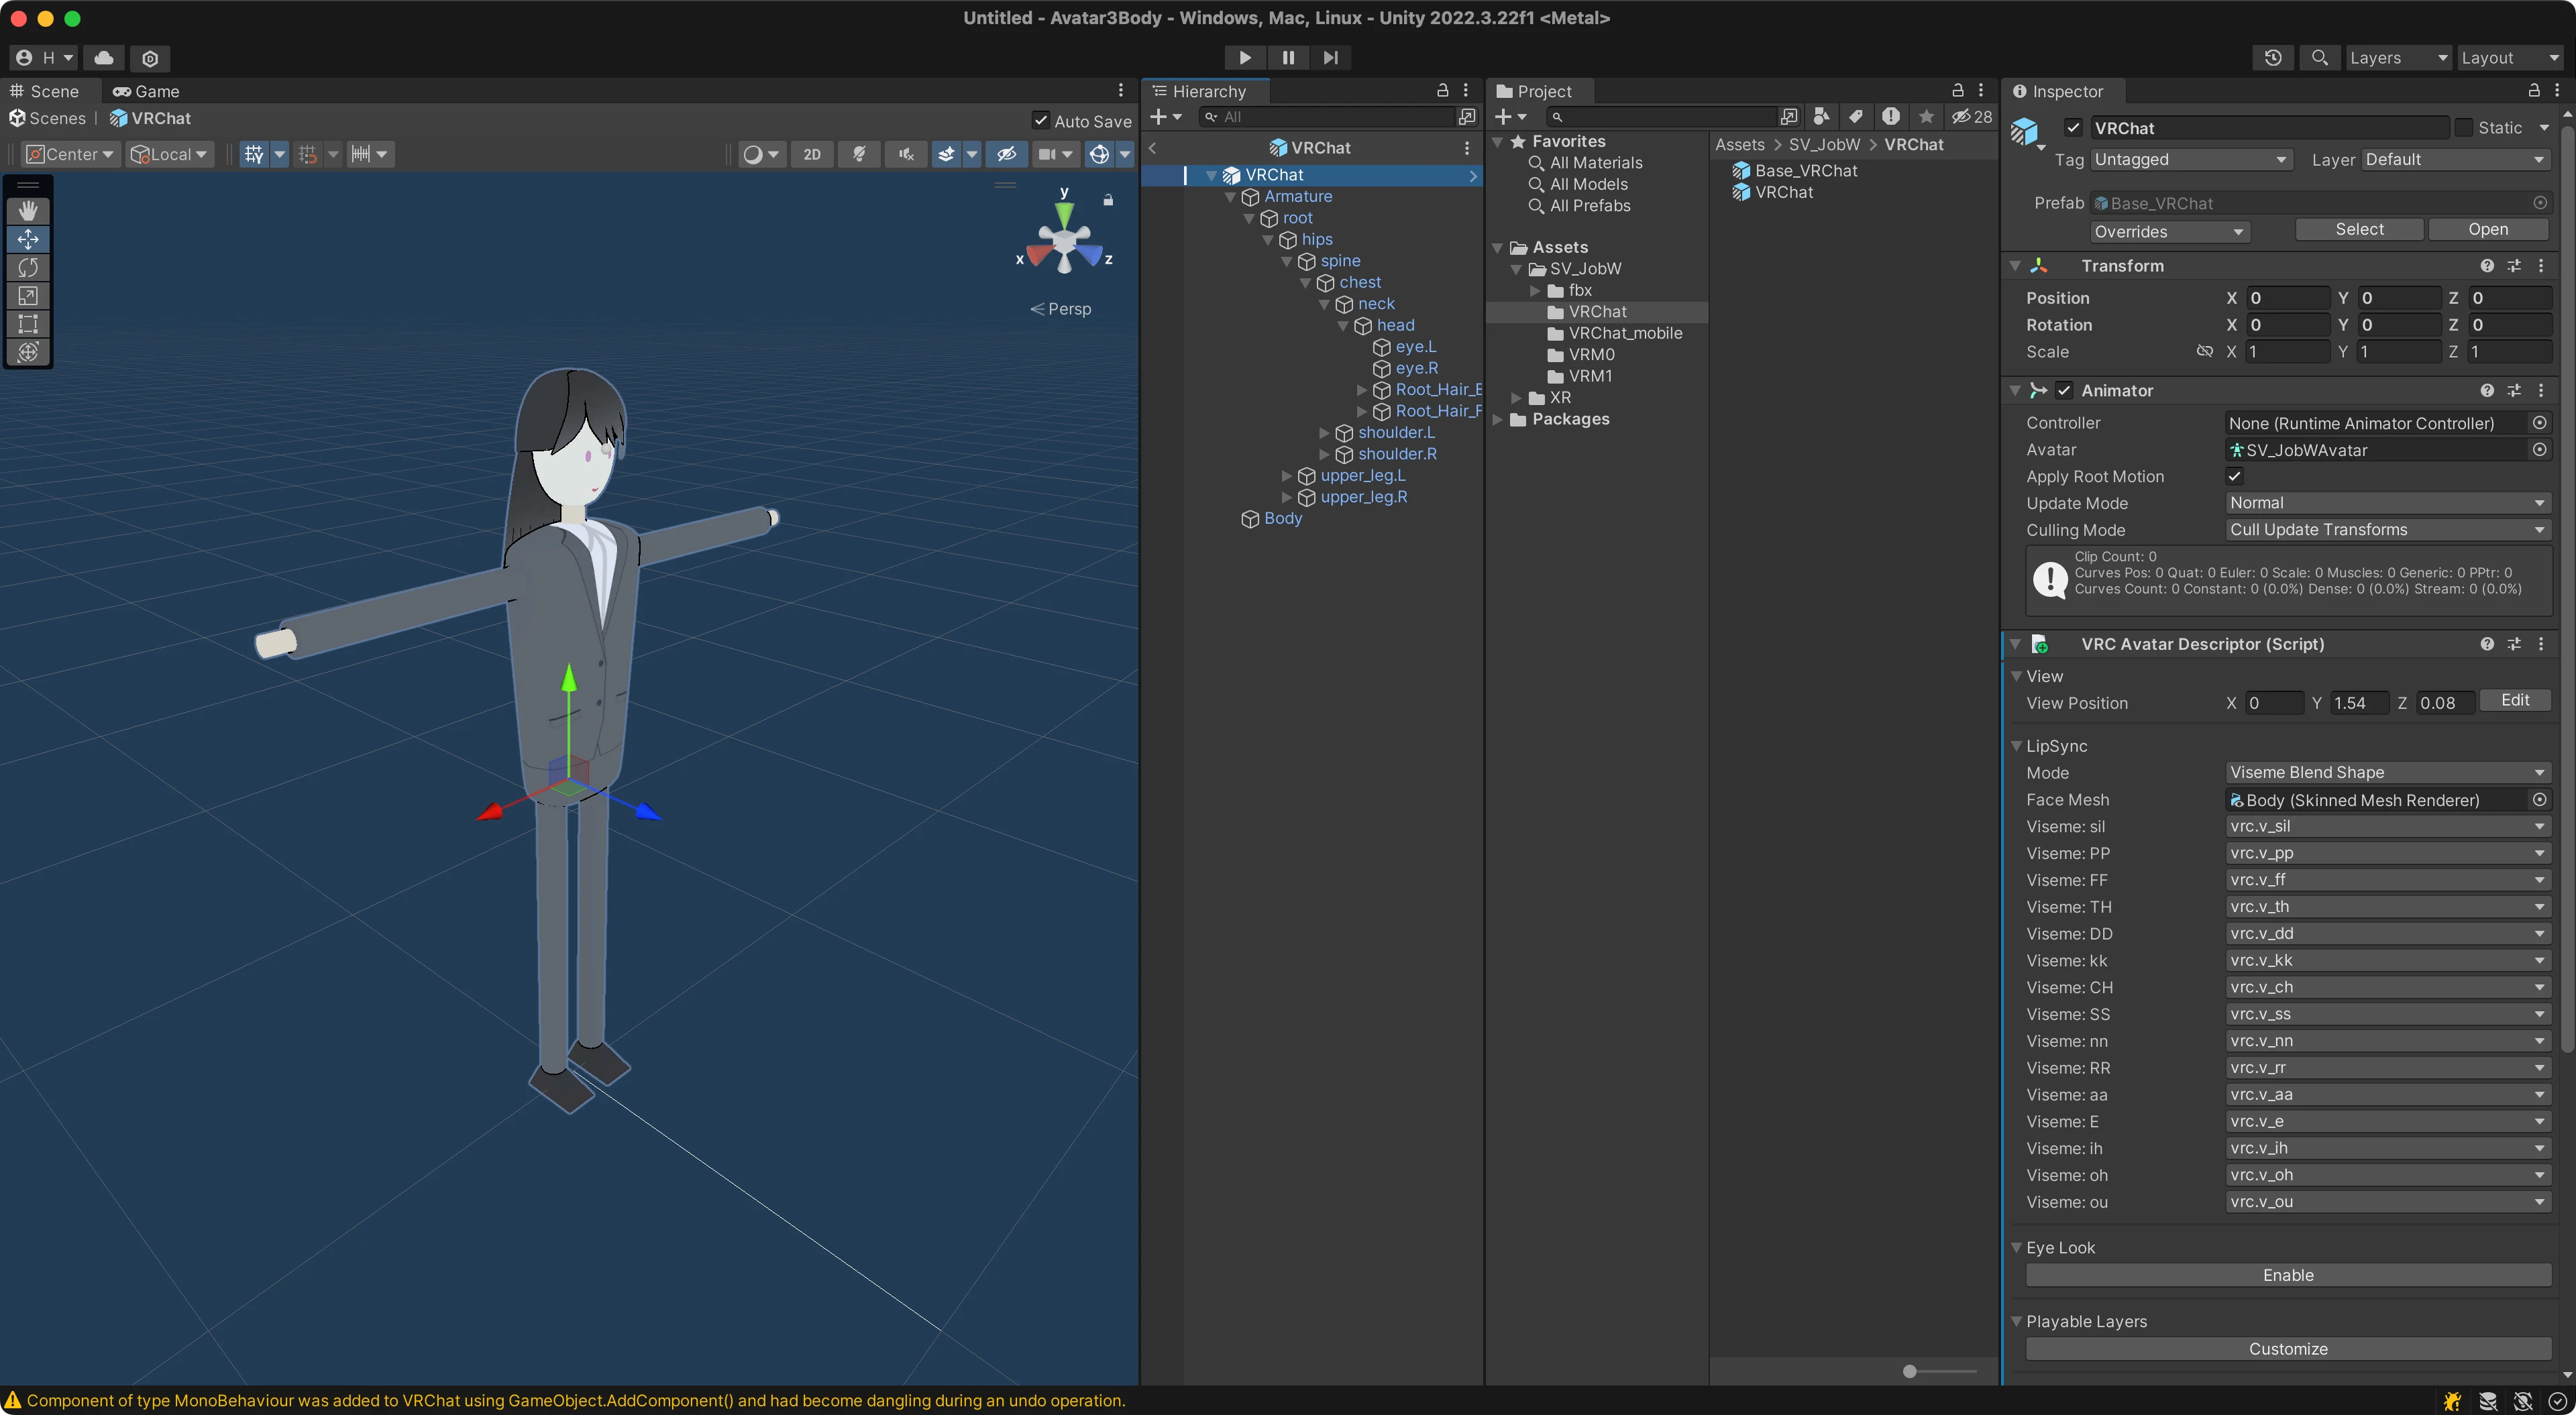Click Scenes breadcrumb in scene view
Image resolution: width=2576 pixels, height=1415 pixels.
click(x=47, y=118)
